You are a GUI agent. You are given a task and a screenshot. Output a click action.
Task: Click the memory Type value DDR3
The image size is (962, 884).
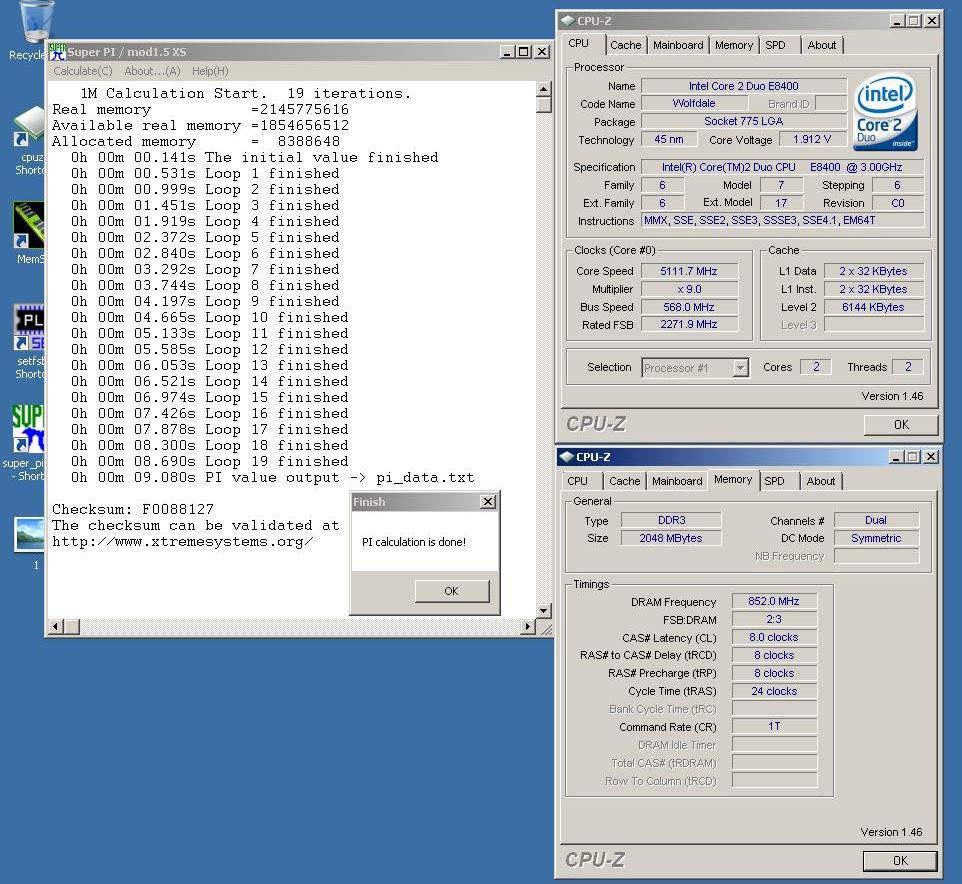pyautogui.click(x=671, y=520)
